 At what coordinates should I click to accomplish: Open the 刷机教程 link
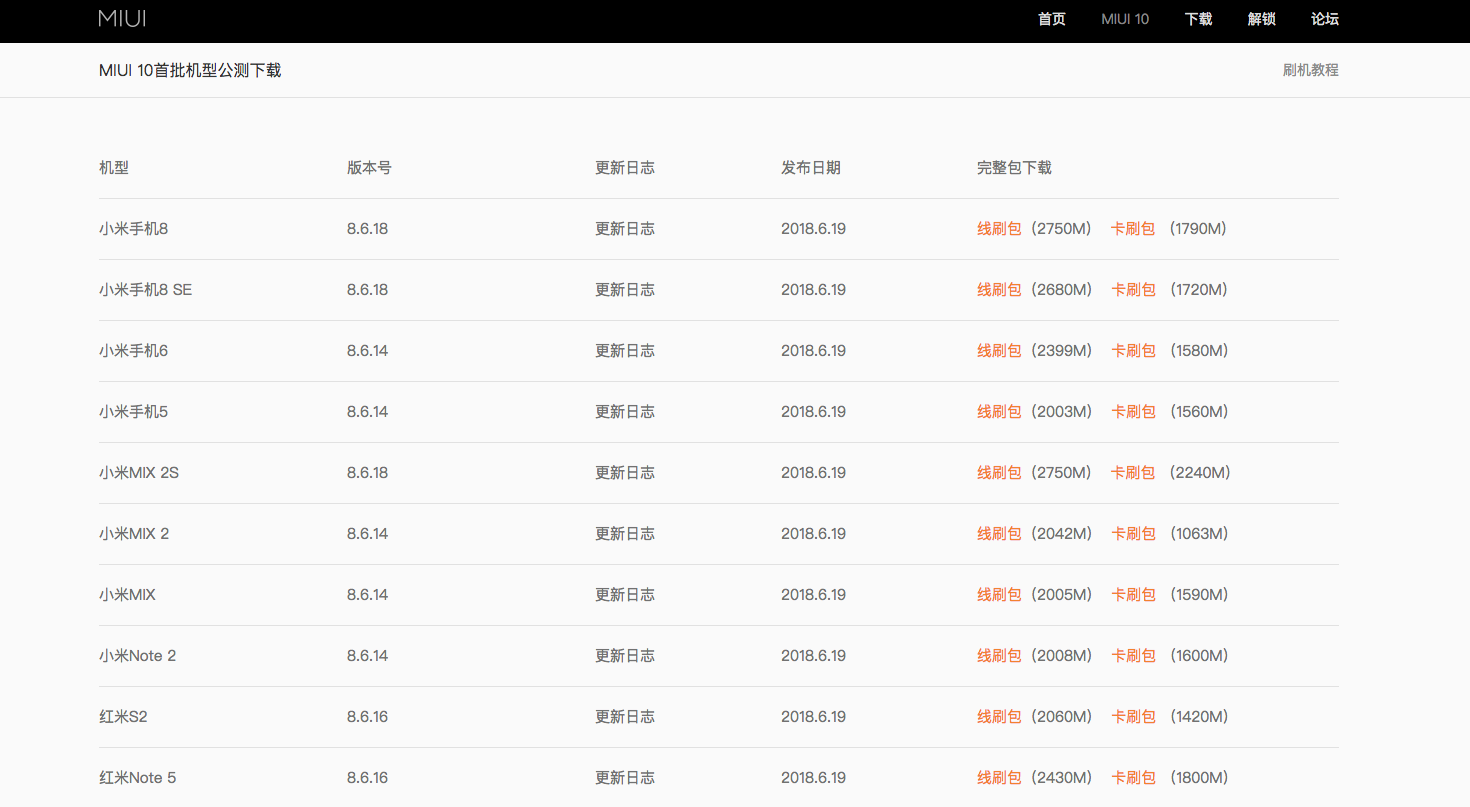[1310, 70]
